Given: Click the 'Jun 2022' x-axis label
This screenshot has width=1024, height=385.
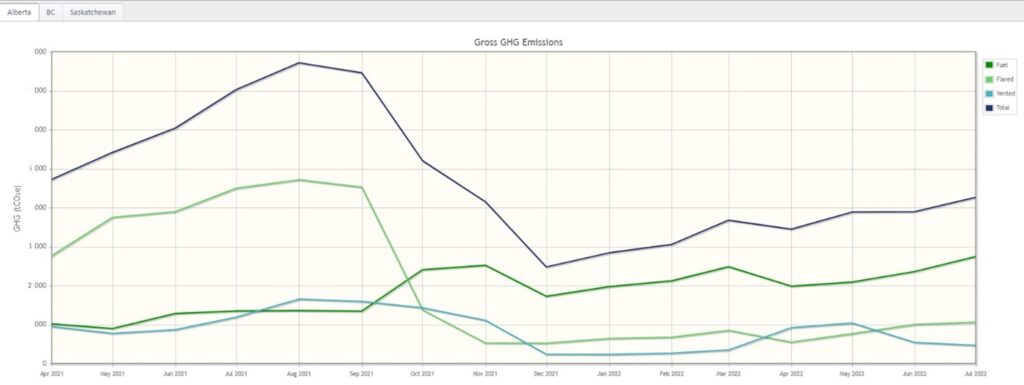Looking at the screenshot, I should 914,373.
